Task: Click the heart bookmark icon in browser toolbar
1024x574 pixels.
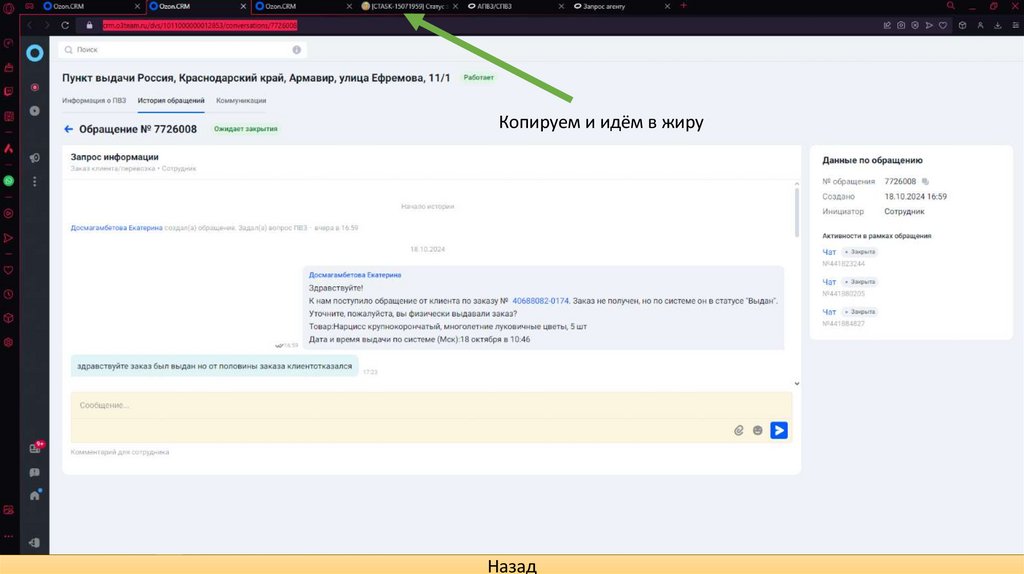Action: point(943,25)
